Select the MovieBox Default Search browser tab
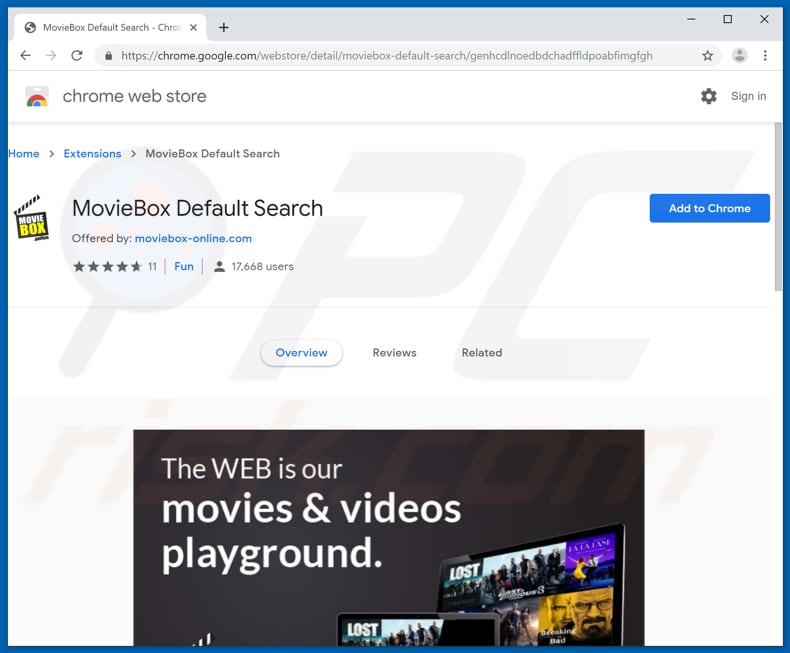Screen dimensions: 790x653 108,28
